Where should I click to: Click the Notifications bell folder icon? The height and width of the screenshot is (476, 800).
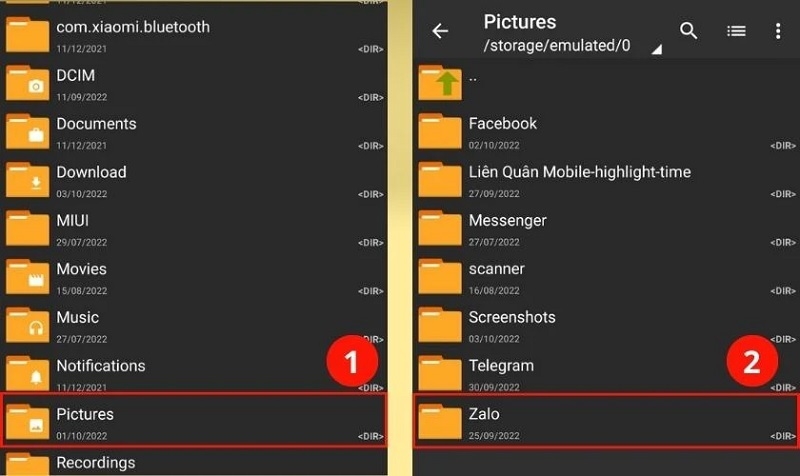[28, 374]
